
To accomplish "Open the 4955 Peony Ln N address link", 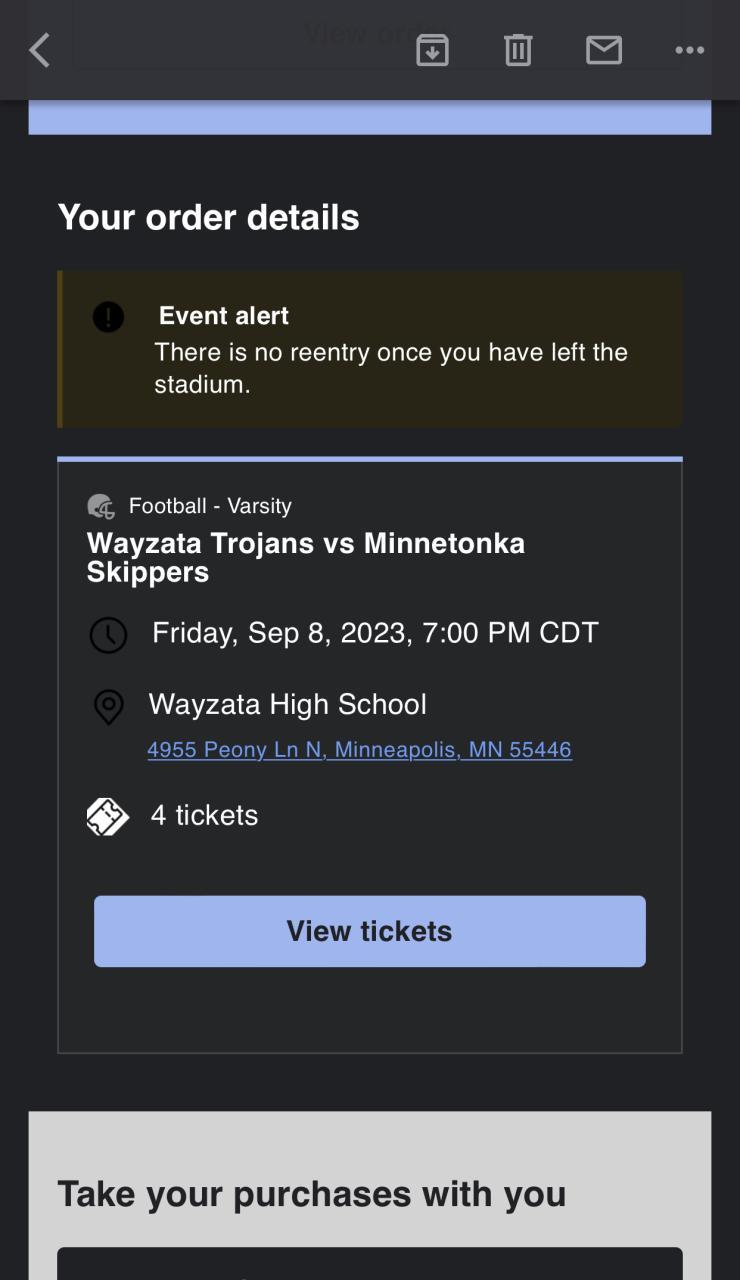I will (x=359, y=750).
